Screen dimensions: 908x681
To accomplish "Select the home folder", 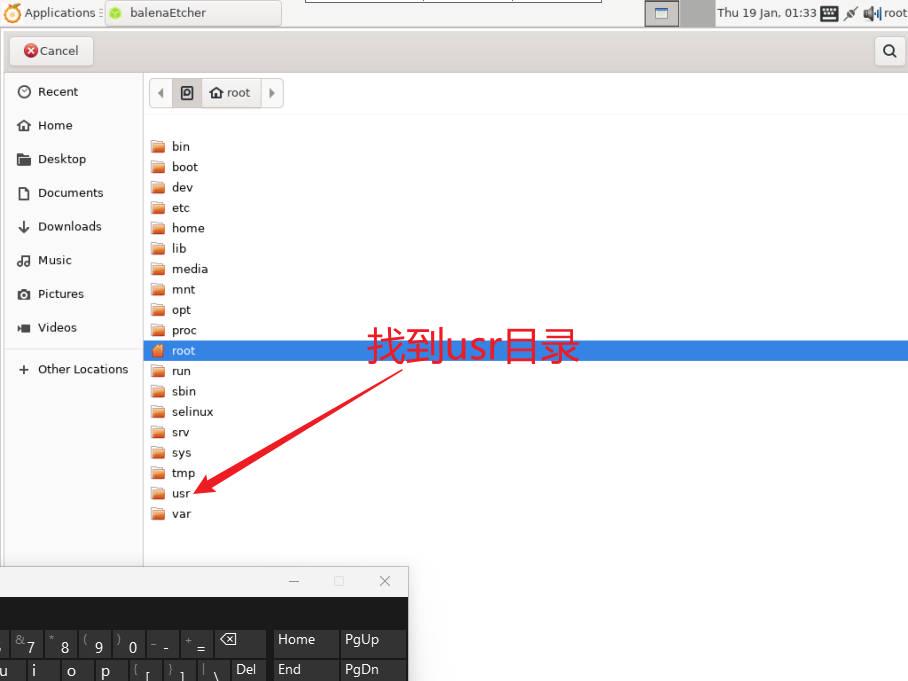I will (x=525, y=228).
